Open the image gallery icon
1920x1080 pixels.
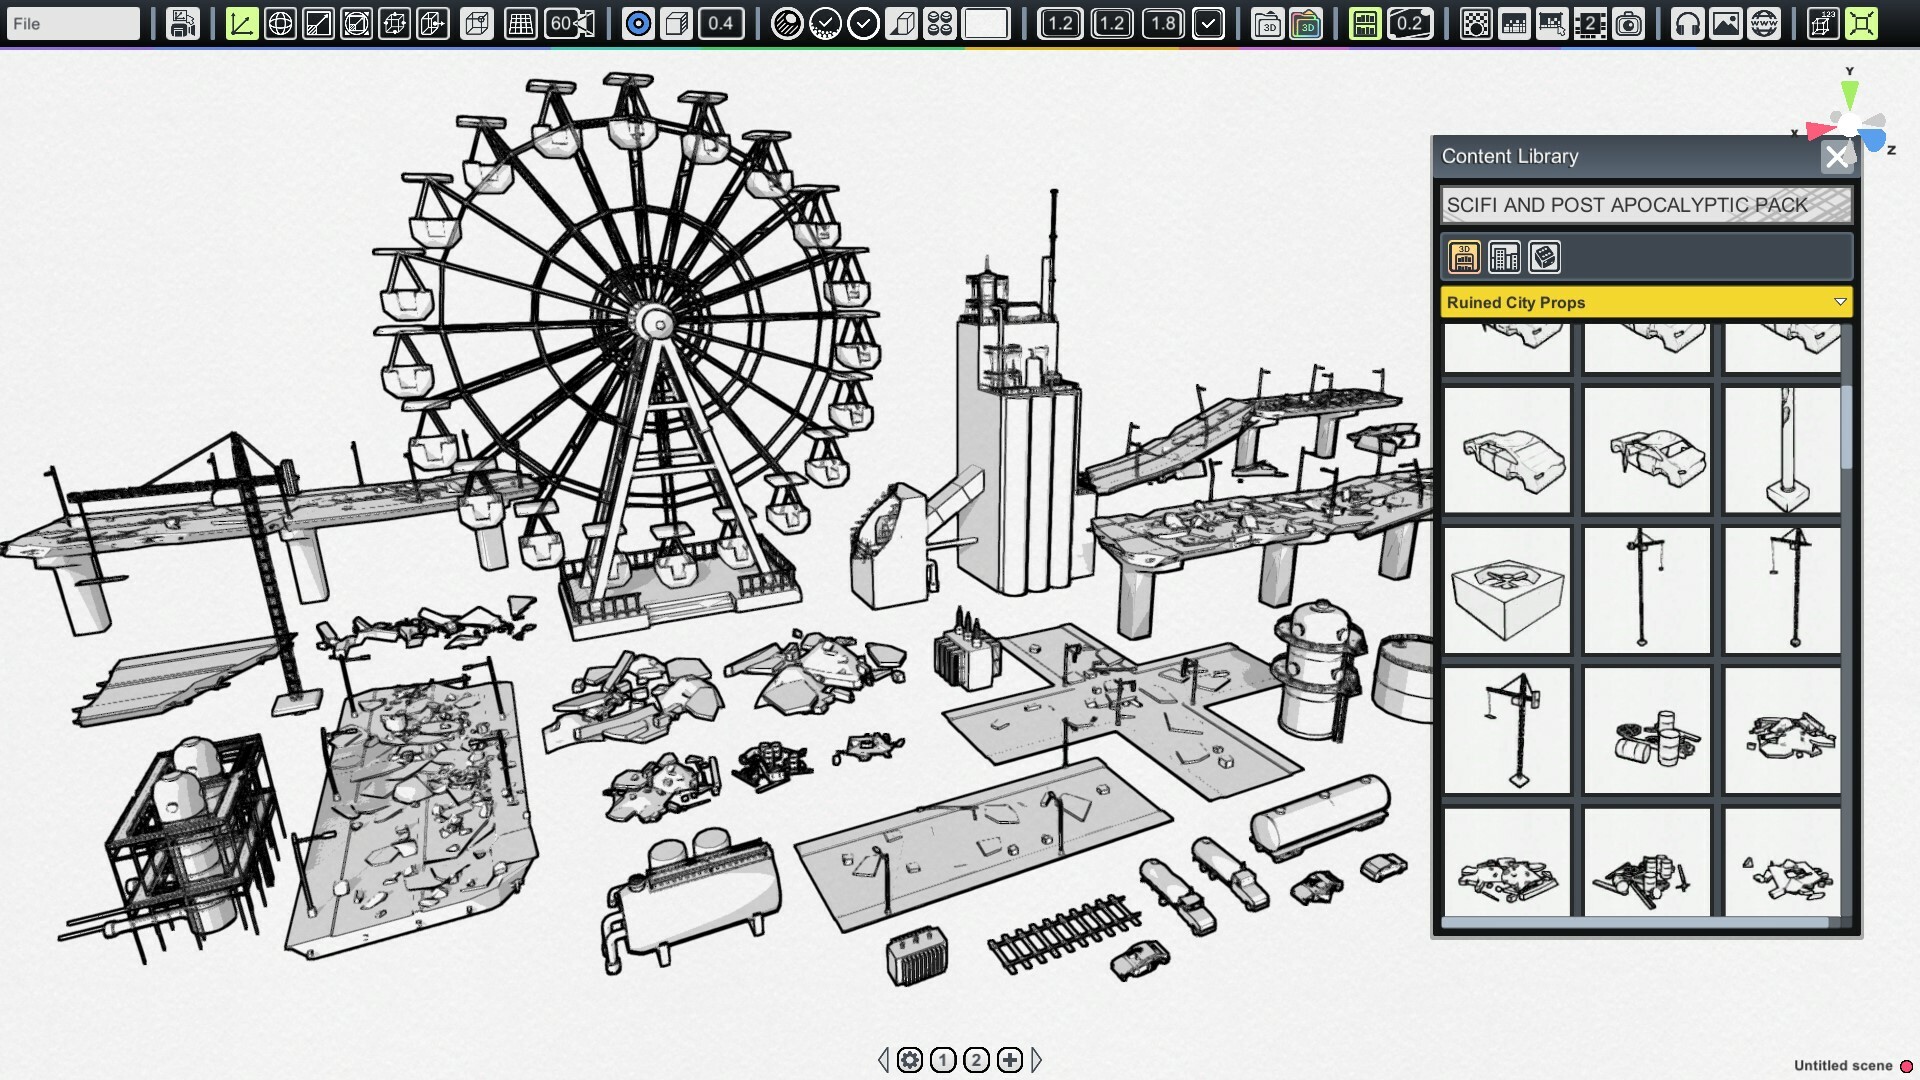(x=1727, y=23)
